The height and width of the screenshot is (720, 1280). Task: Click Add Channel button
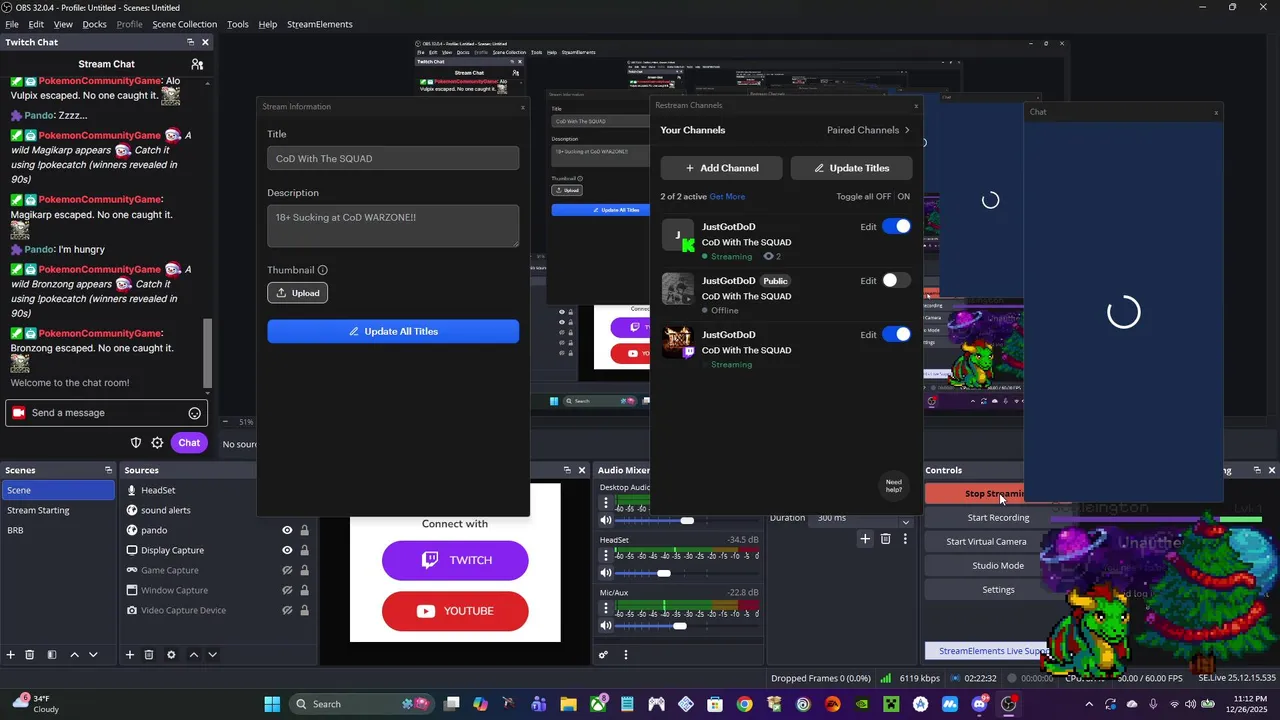click(722, 168)
